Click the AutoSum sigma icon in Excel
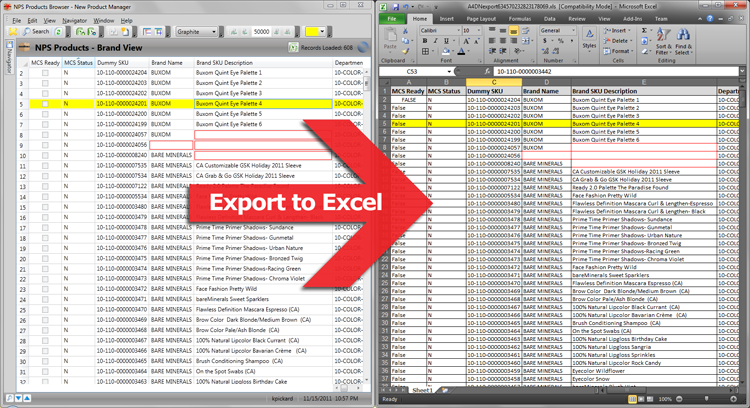This screenshot has height=408, width=750. 644,31
